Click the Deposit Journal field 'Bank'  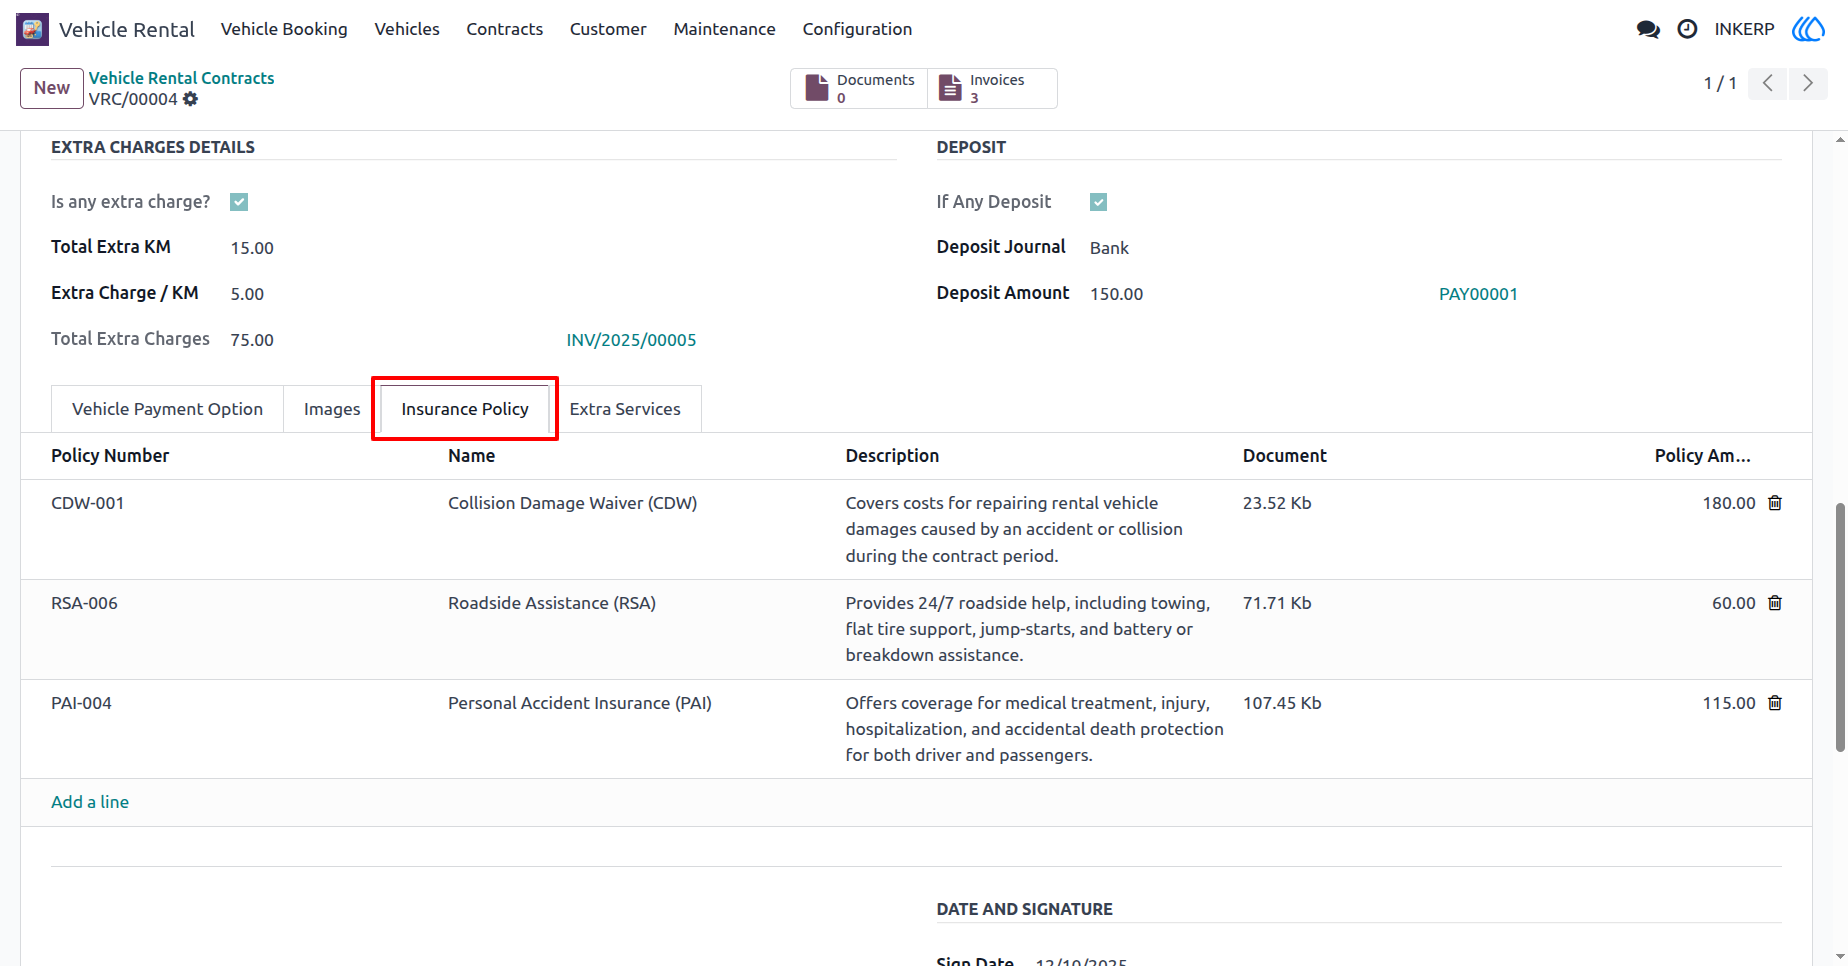(x=1109, y=248)
